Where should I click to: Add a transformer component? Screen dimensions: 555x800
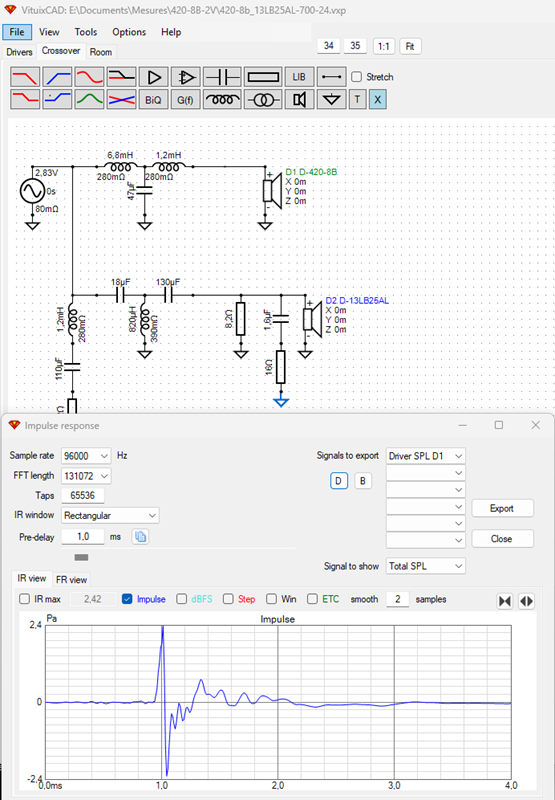point(263,99)
